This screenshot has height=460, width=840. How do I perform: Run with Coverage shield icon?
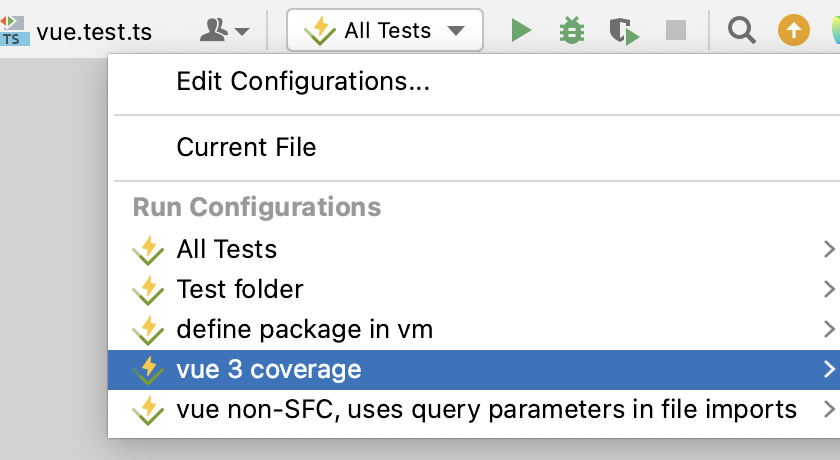coord(624,31)
